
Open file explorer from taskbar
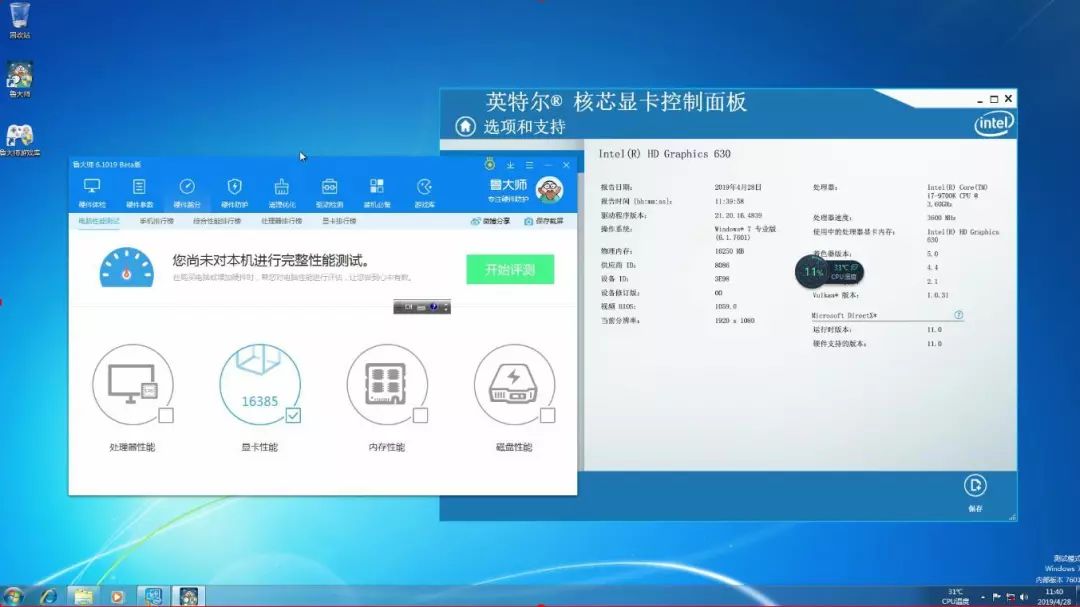click(x=83, y=596)
